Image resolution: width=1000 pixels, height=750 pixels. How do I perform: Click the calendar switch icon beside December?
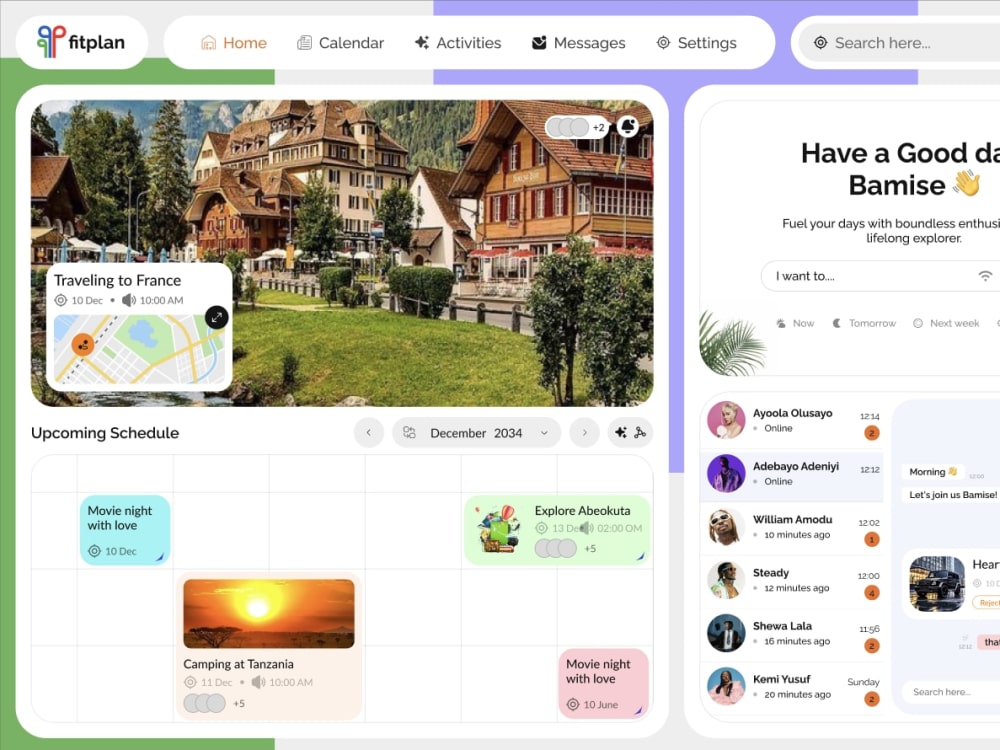[409, 433]
